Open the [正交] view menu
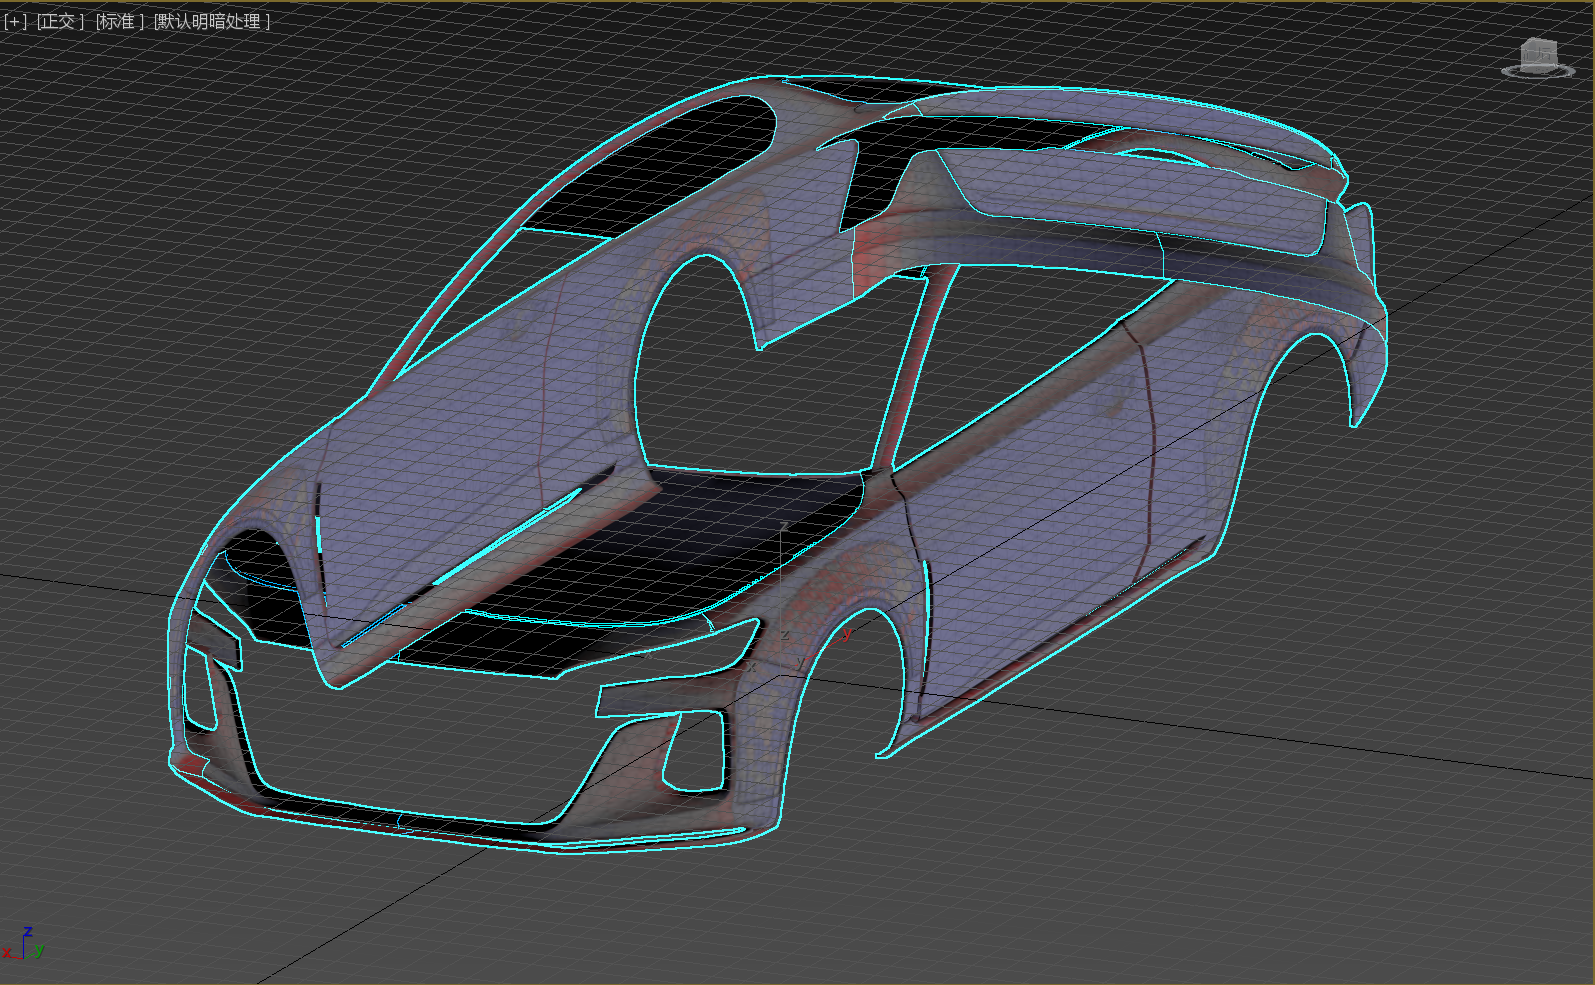 coord(60,21)
